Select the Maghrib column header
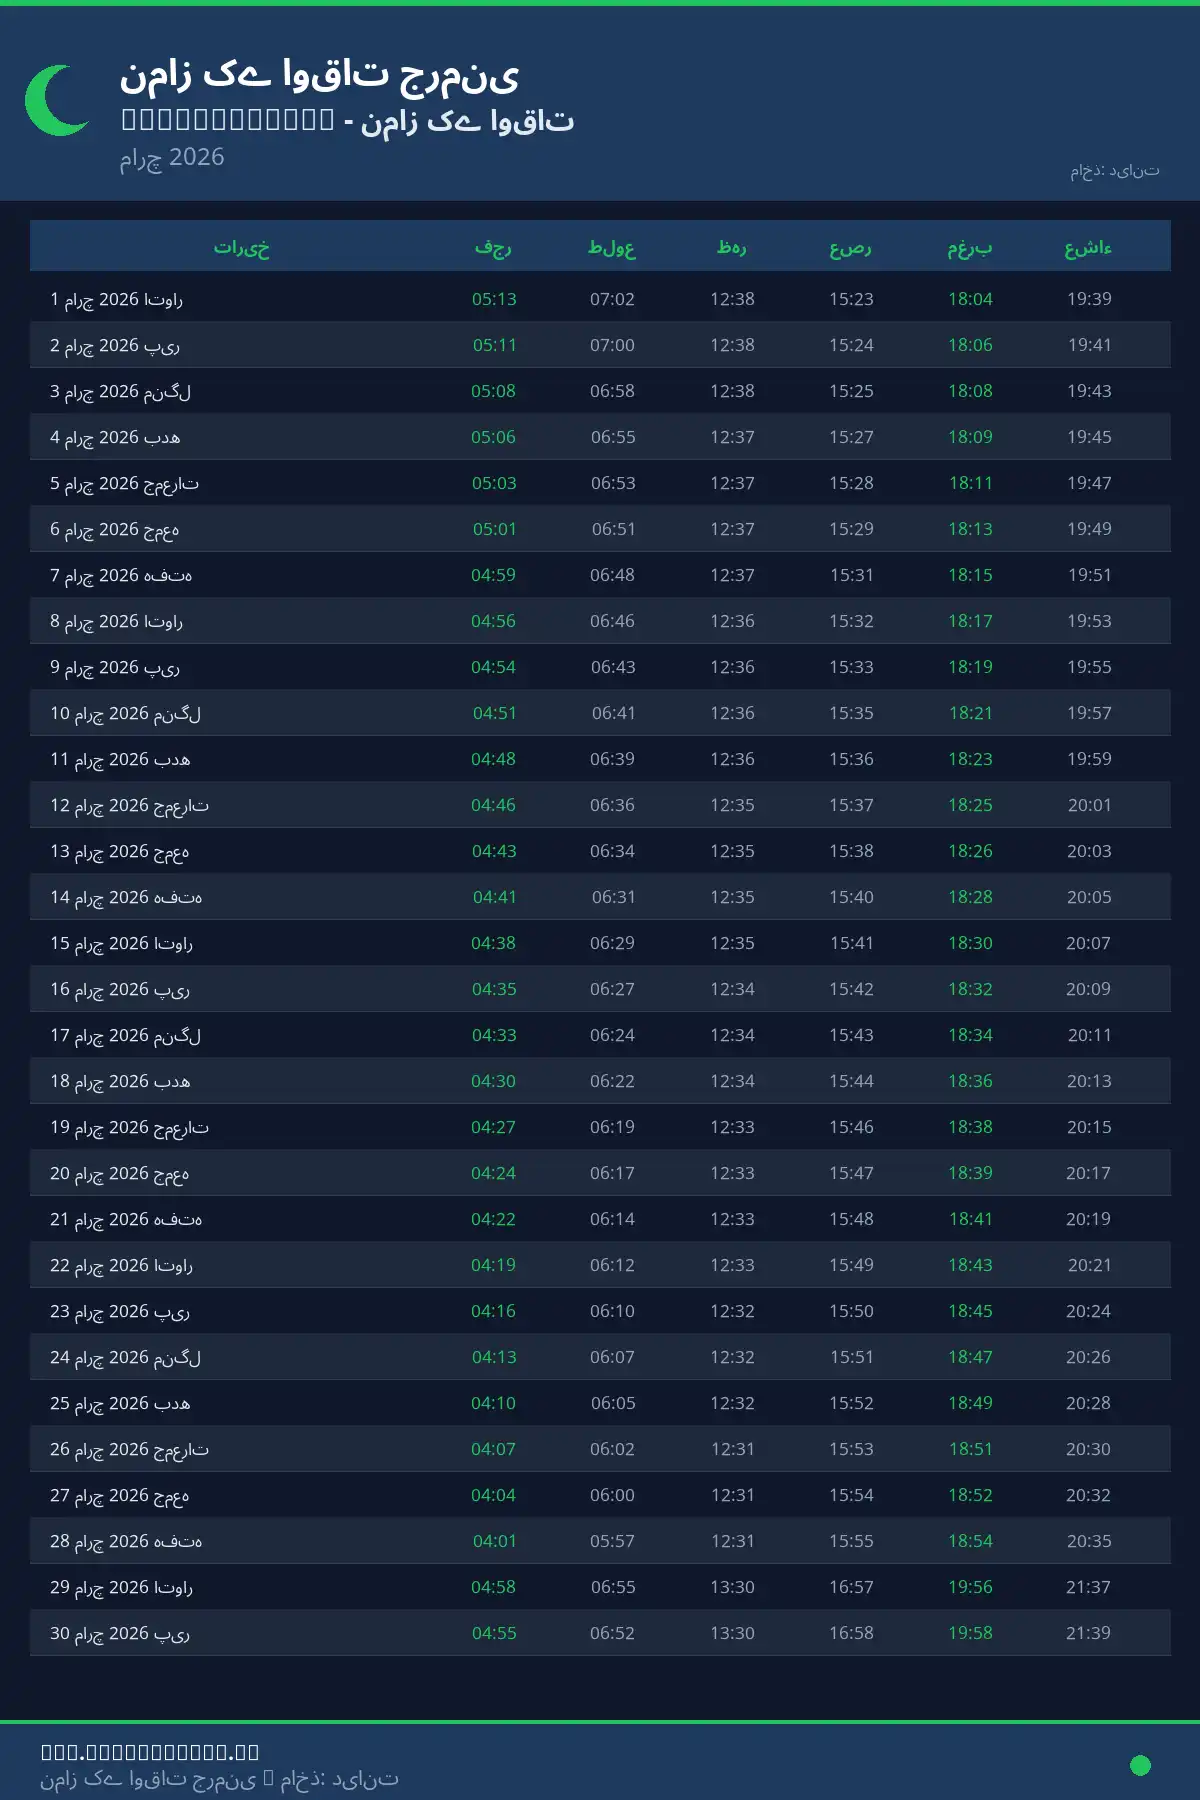 (970, 247)
